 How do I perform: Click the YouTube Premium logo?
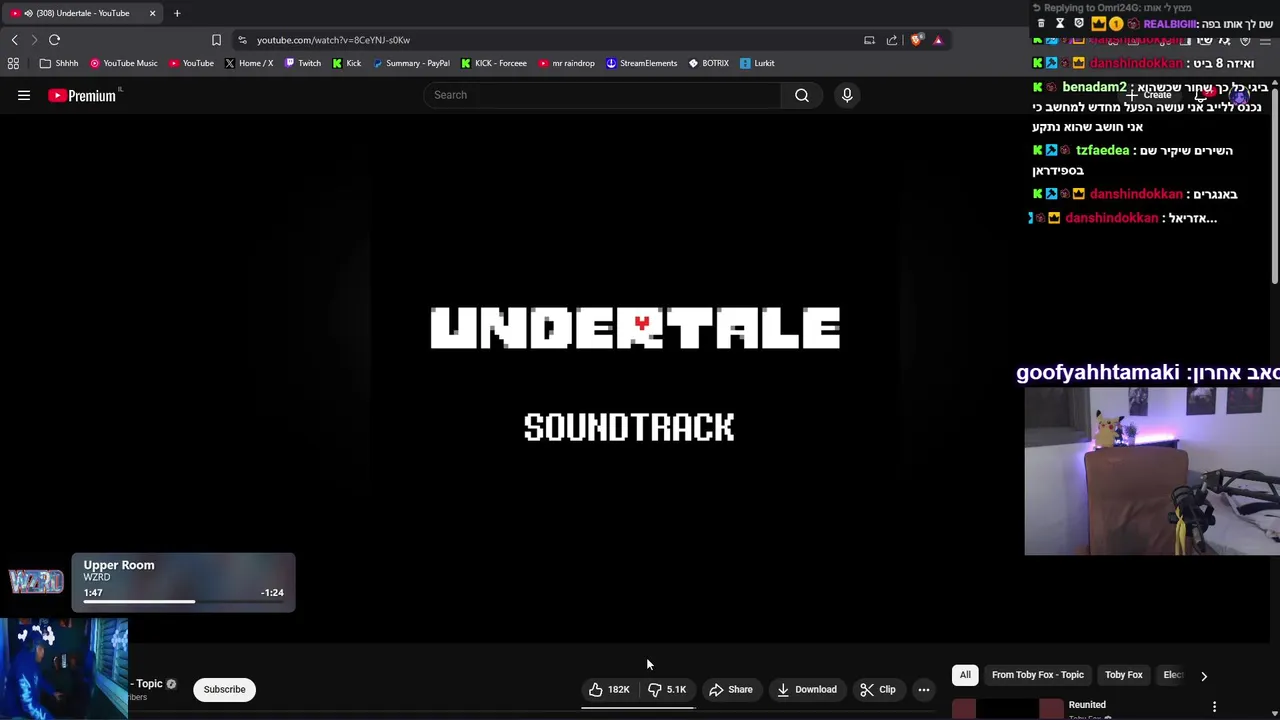pos(82,95)
